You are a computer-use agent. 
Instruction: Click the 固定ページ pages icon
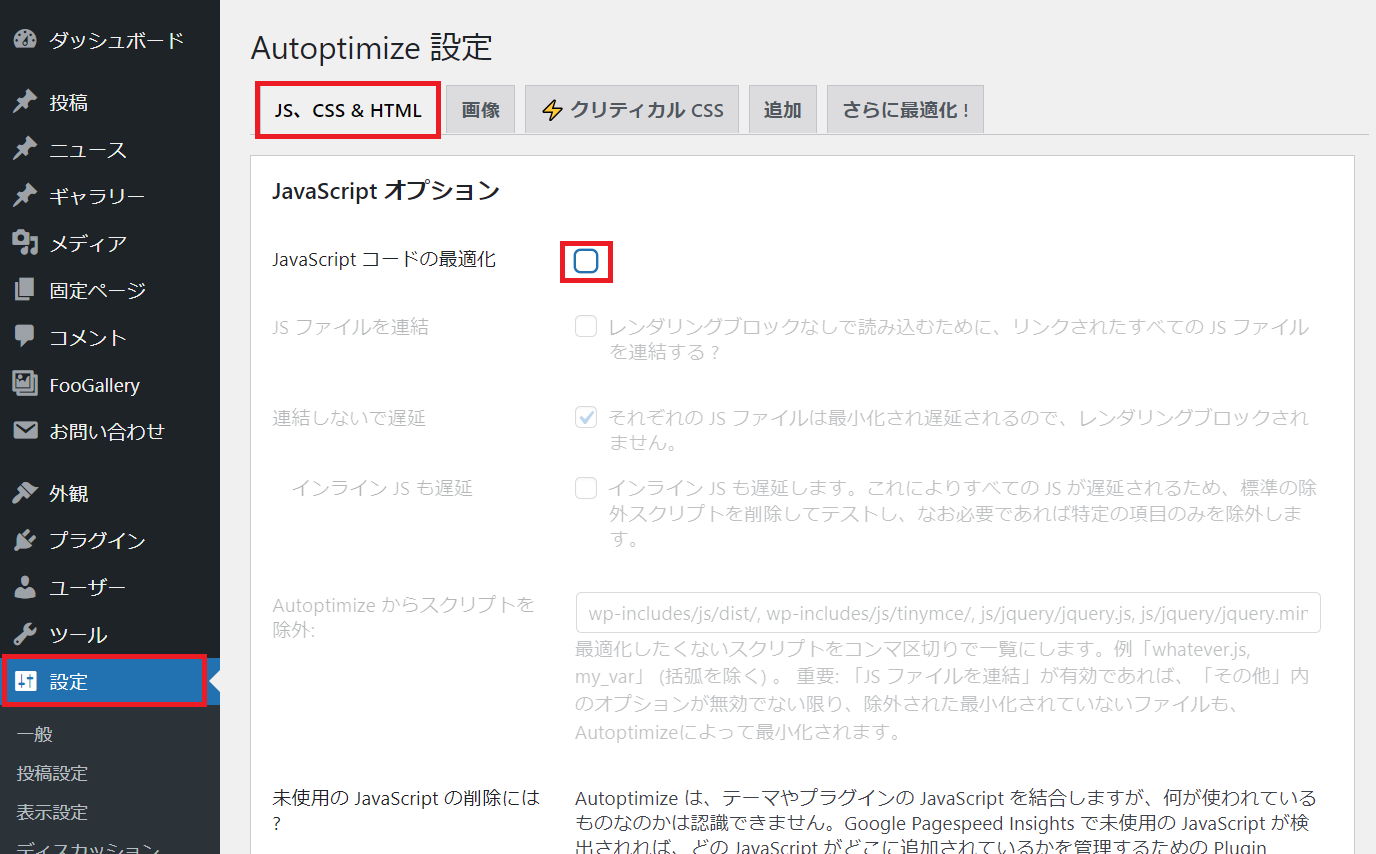25,290
